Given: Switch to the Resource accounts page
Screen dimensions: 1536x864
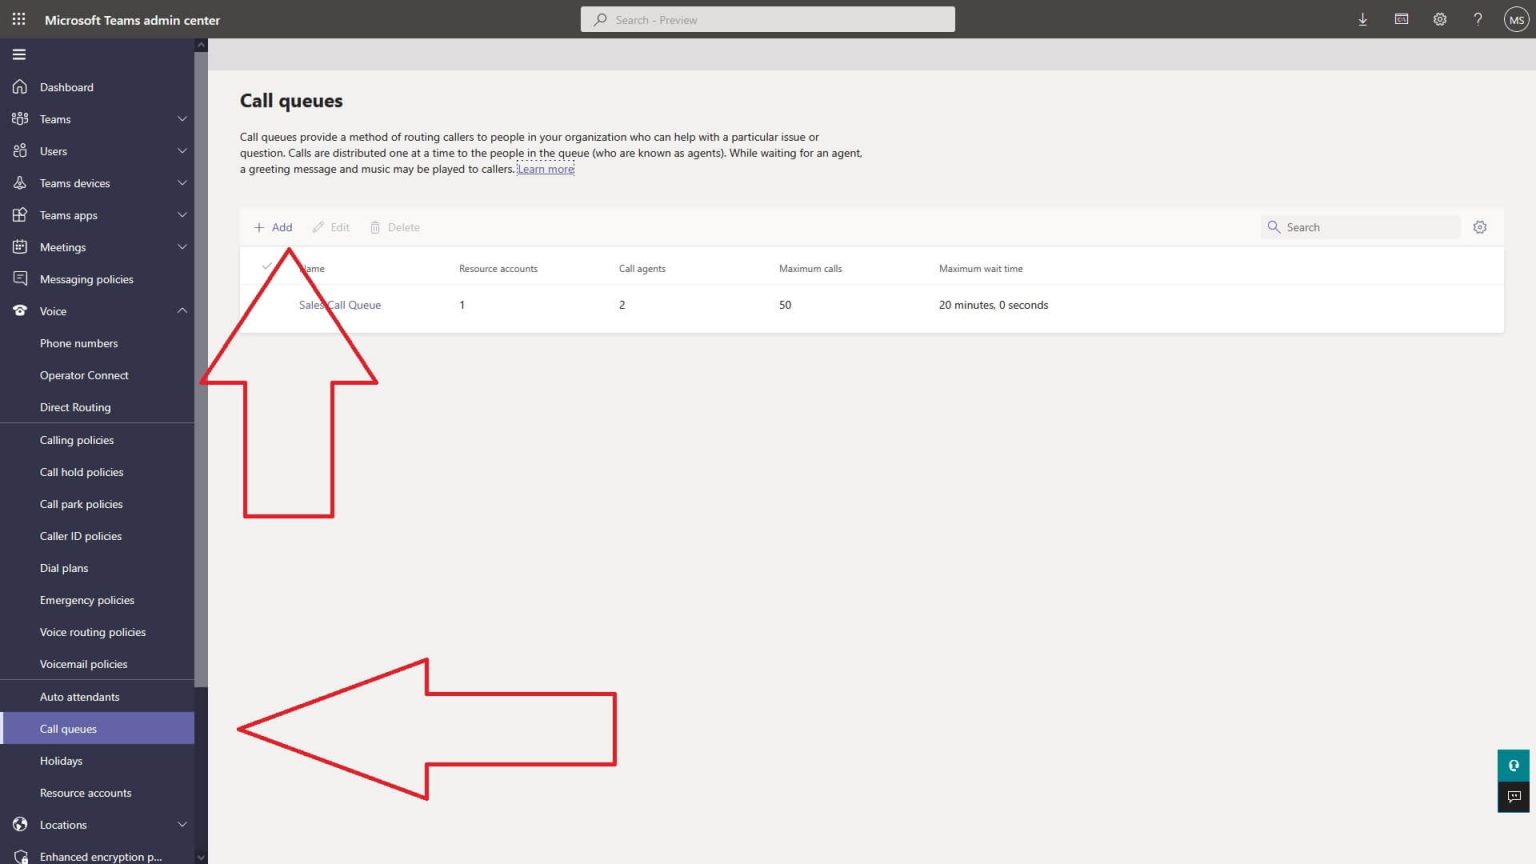Looking at the screenshot, I should tap(85, 792).
